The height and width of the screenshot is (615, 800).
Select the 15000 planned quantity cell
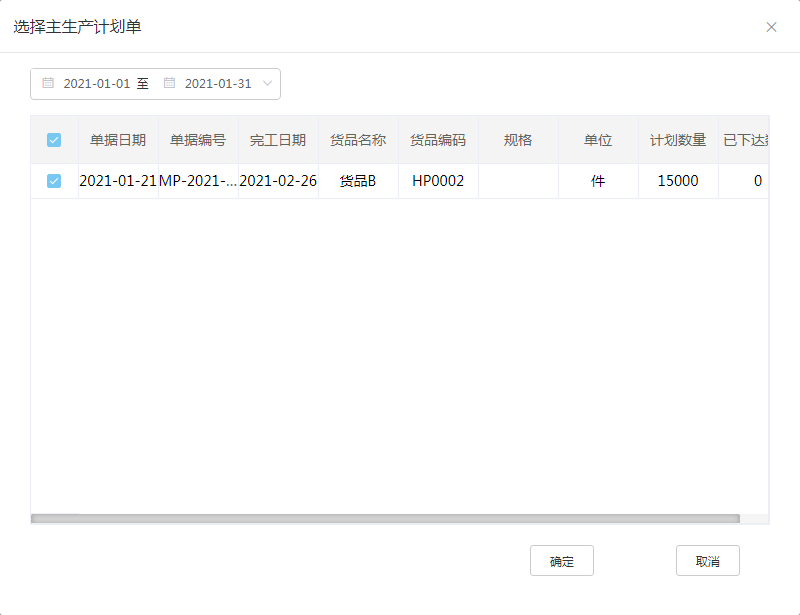point(678,181)
